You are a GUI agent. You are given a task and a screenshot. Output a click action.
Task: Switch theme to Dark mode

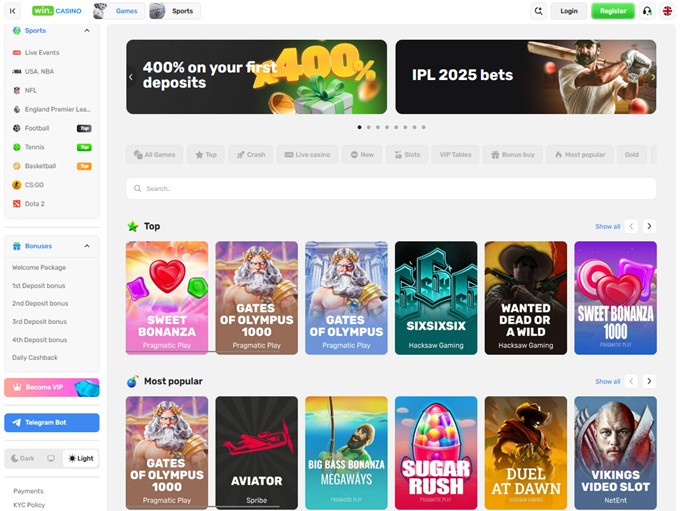click(x=22, y=458)
